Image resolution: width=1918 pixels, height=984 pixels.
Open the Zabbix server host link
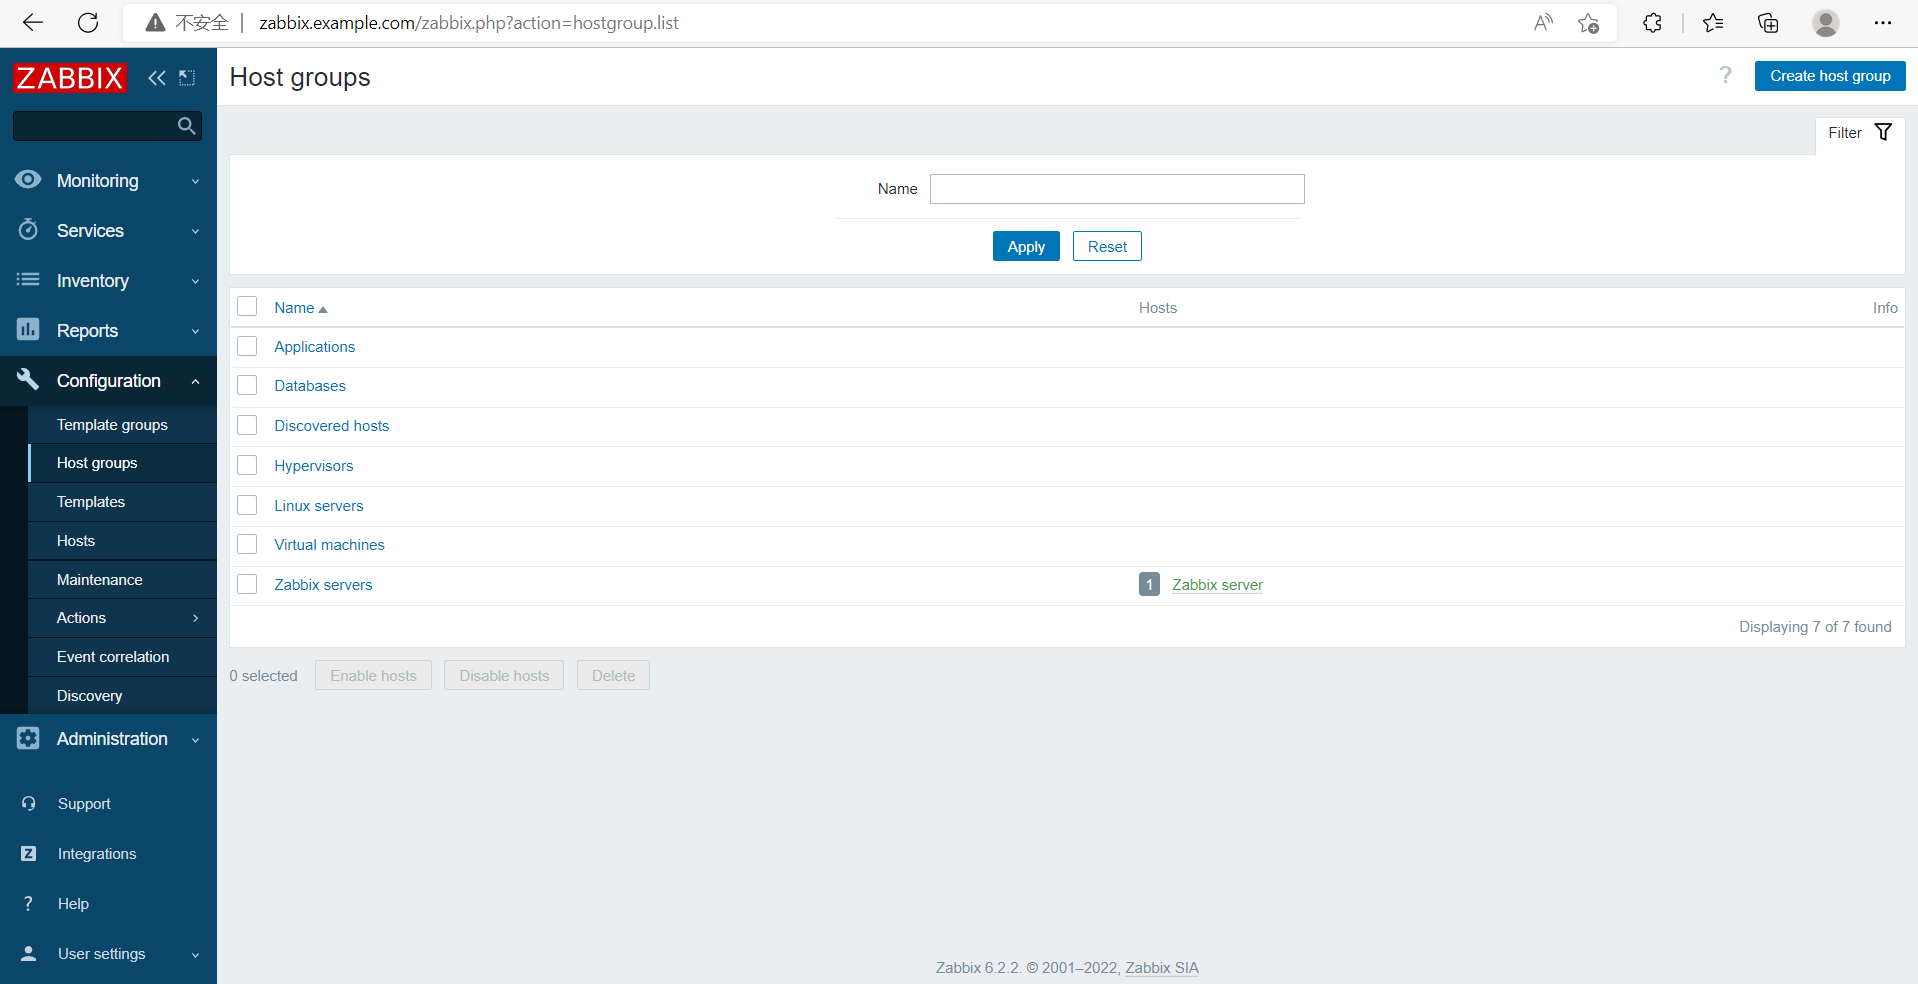(x=1217, y=585)
